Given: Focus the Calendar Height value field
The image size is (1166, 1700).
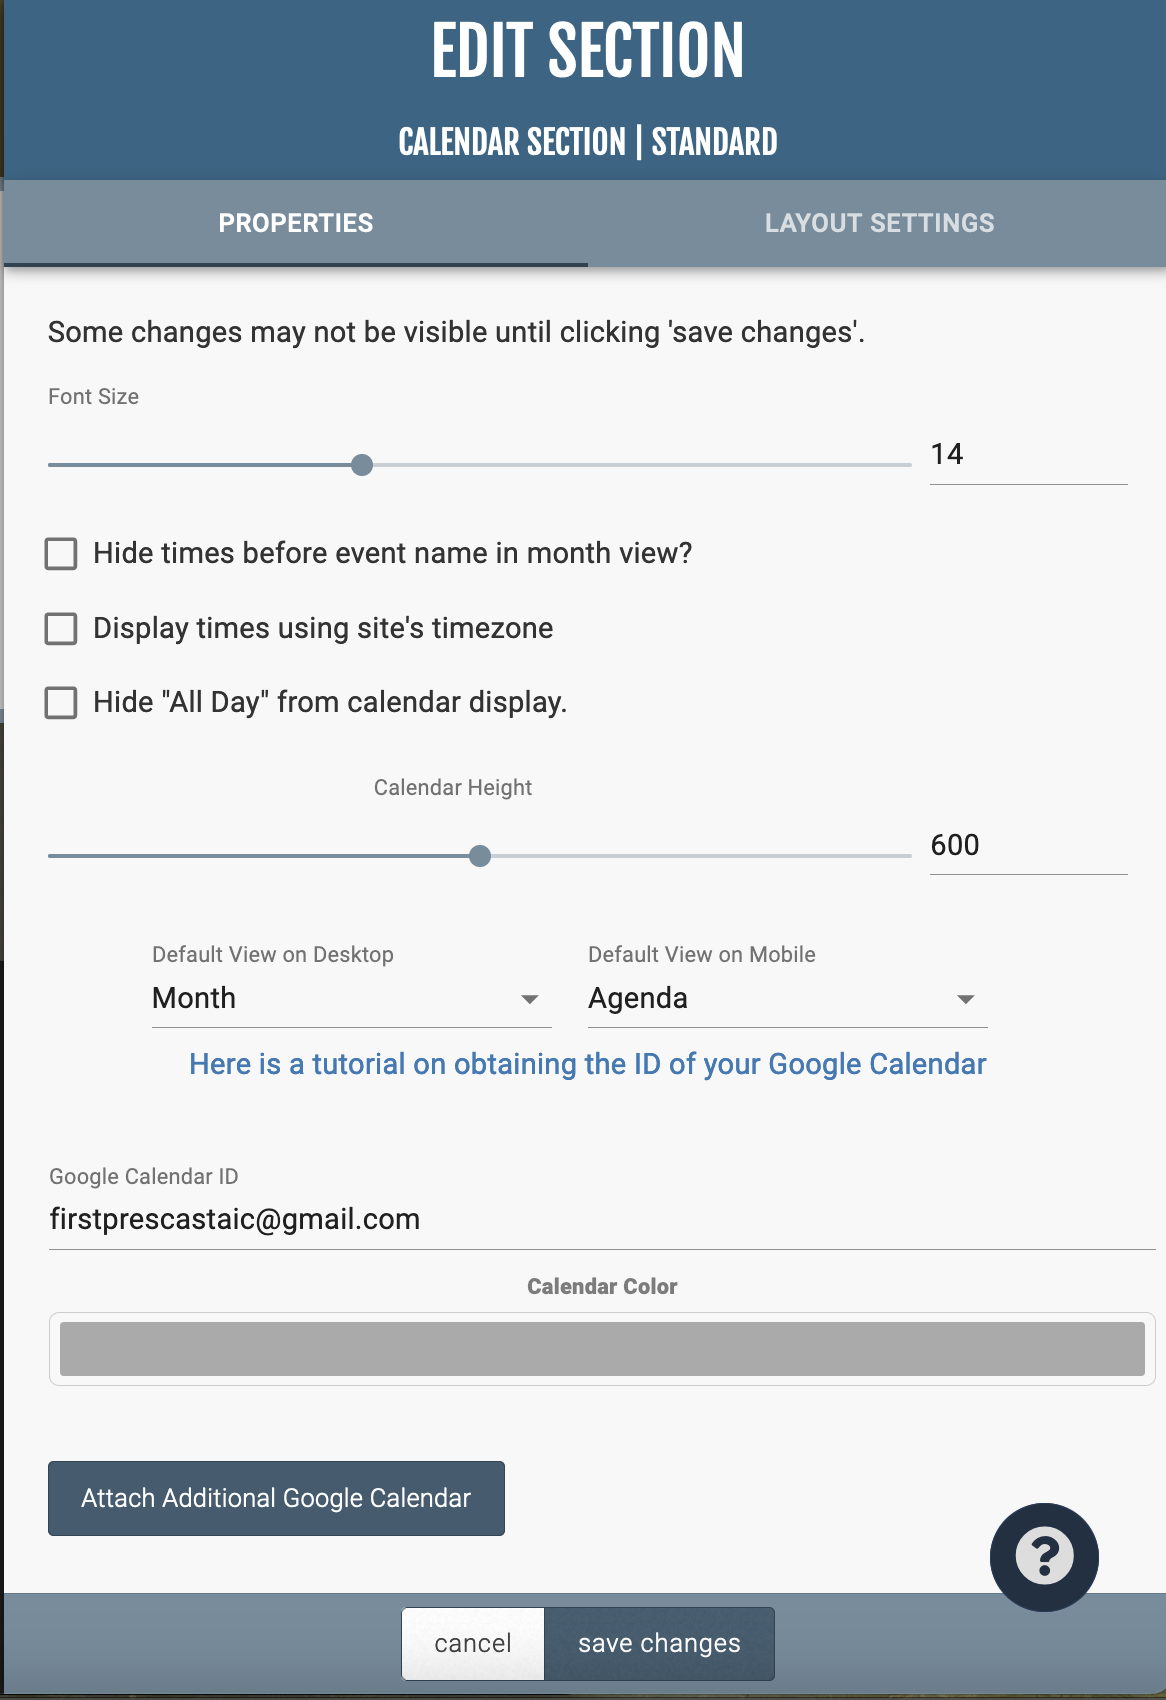Looking at the screenshot, I should [x=1027, y=846].
